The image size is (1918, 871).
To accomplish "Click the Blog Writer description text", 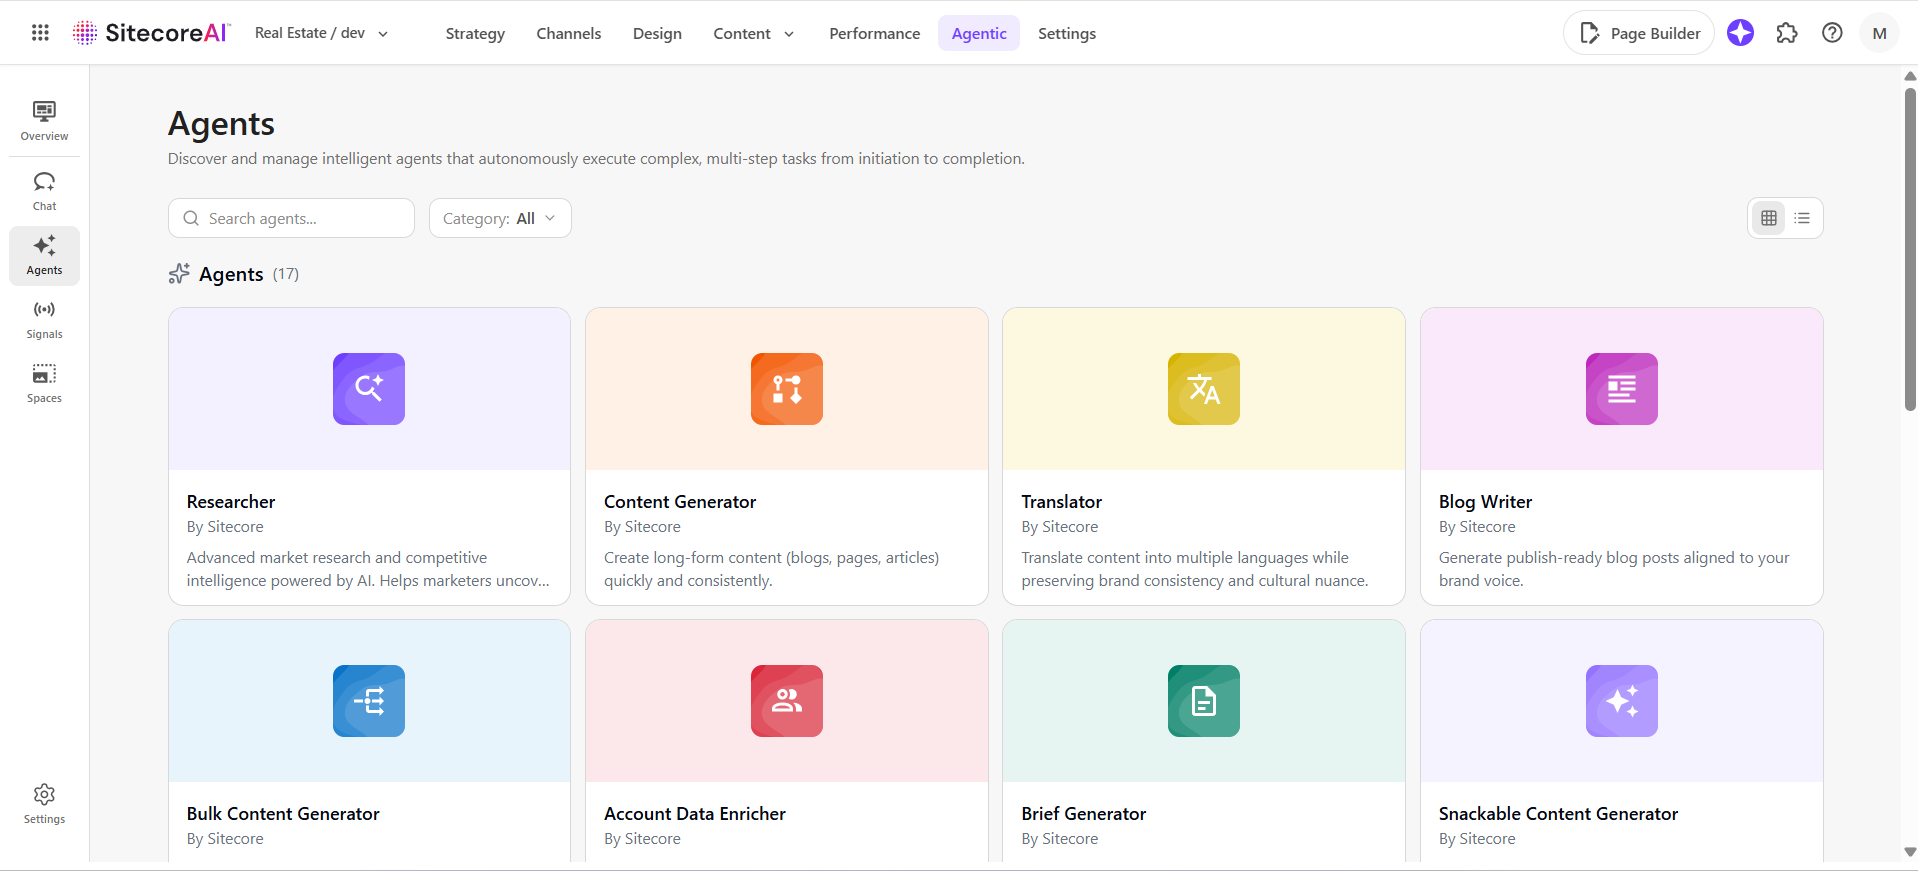I will pyautogui.click(x=1614, y=569).
